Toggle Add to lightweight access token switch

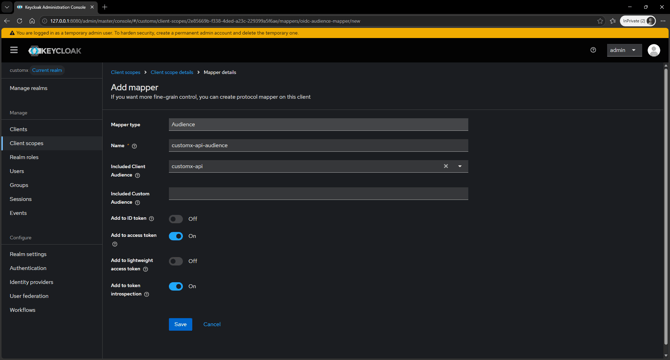176,261
